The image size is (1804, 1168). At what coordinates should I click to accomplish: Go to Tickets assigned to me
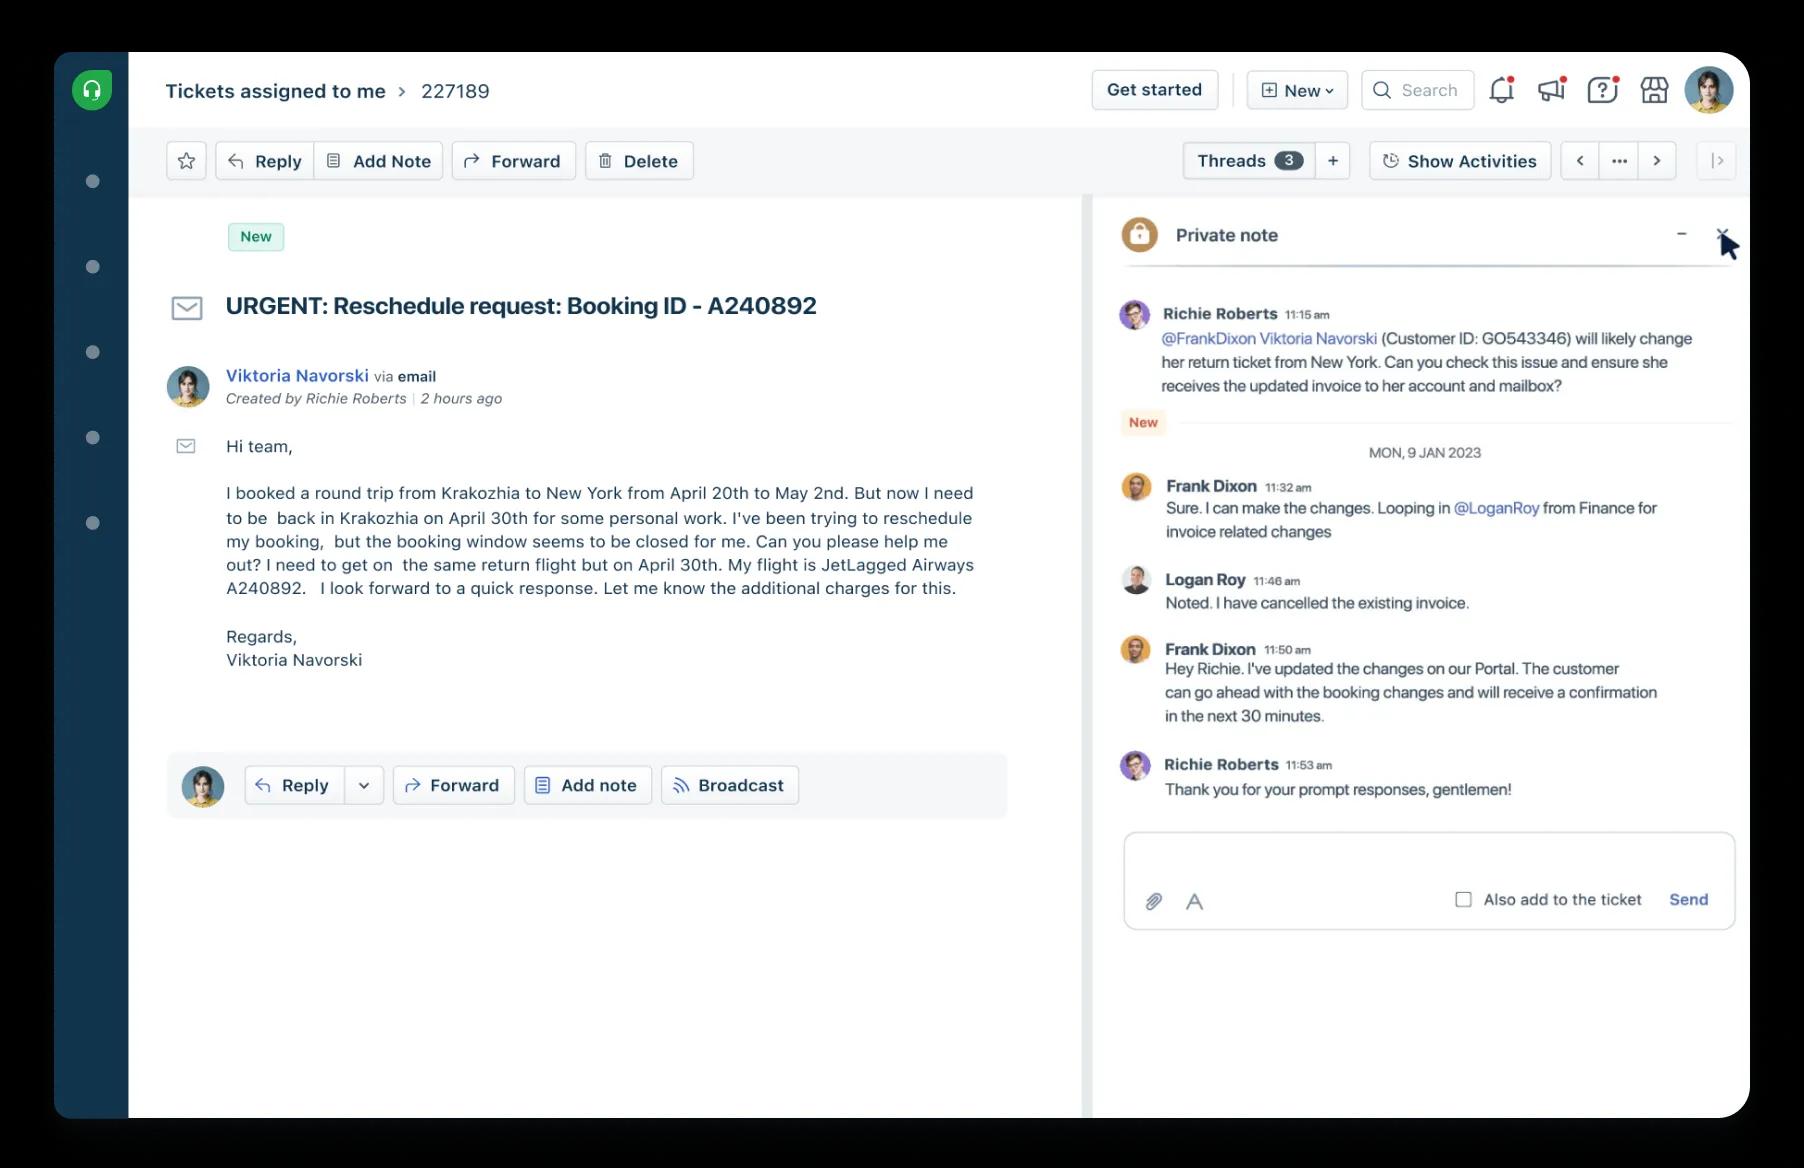click(275, 91)
